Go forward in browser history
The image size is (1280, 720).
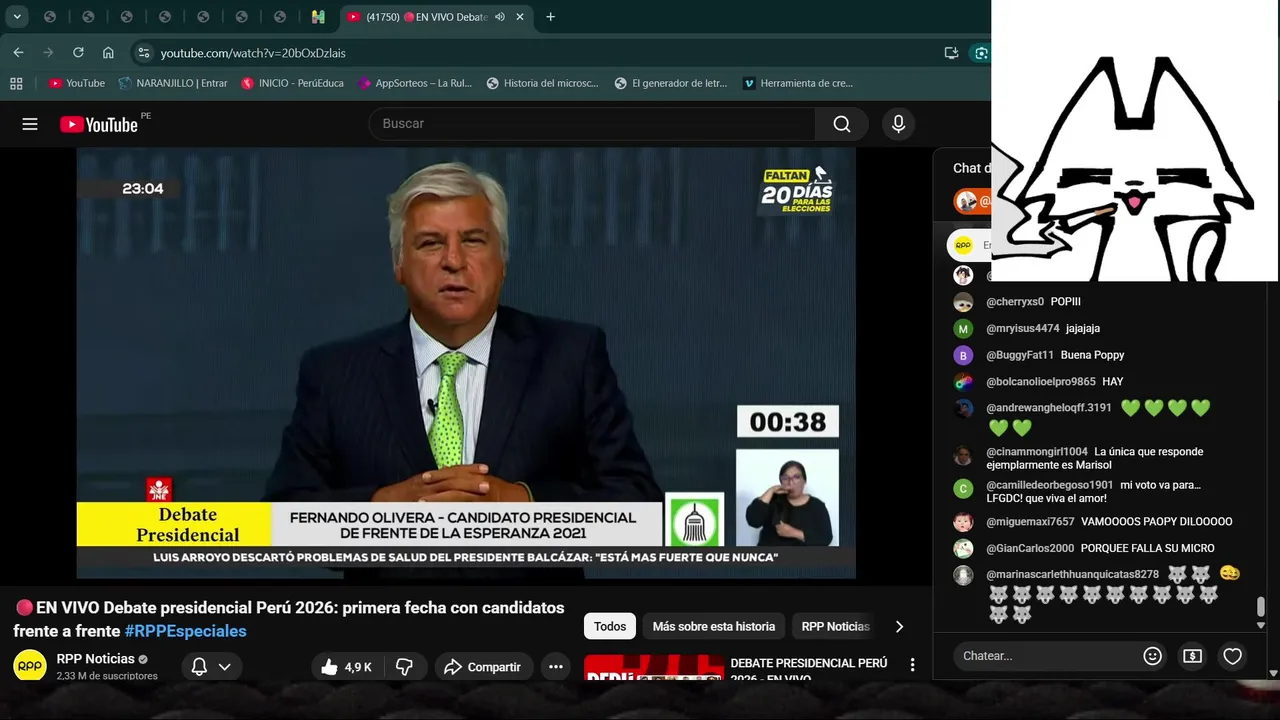[x=48, y=53]
